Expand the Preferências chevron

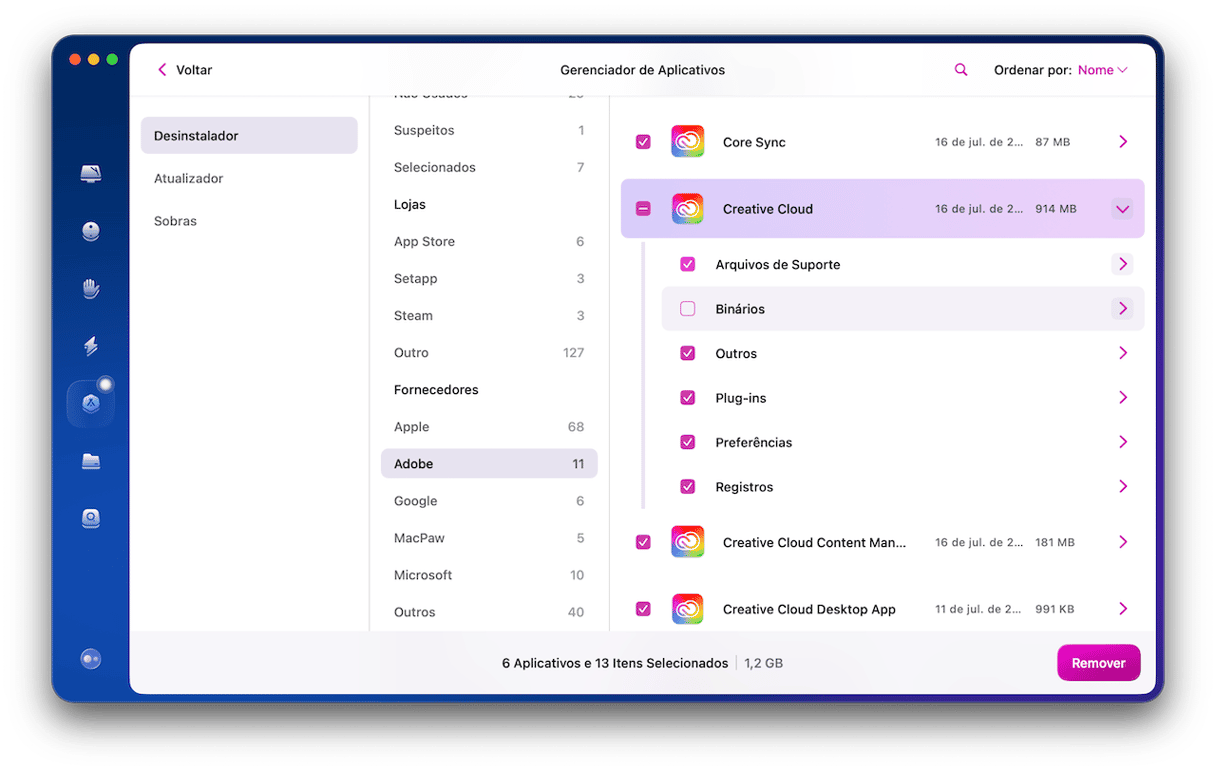1123,442
